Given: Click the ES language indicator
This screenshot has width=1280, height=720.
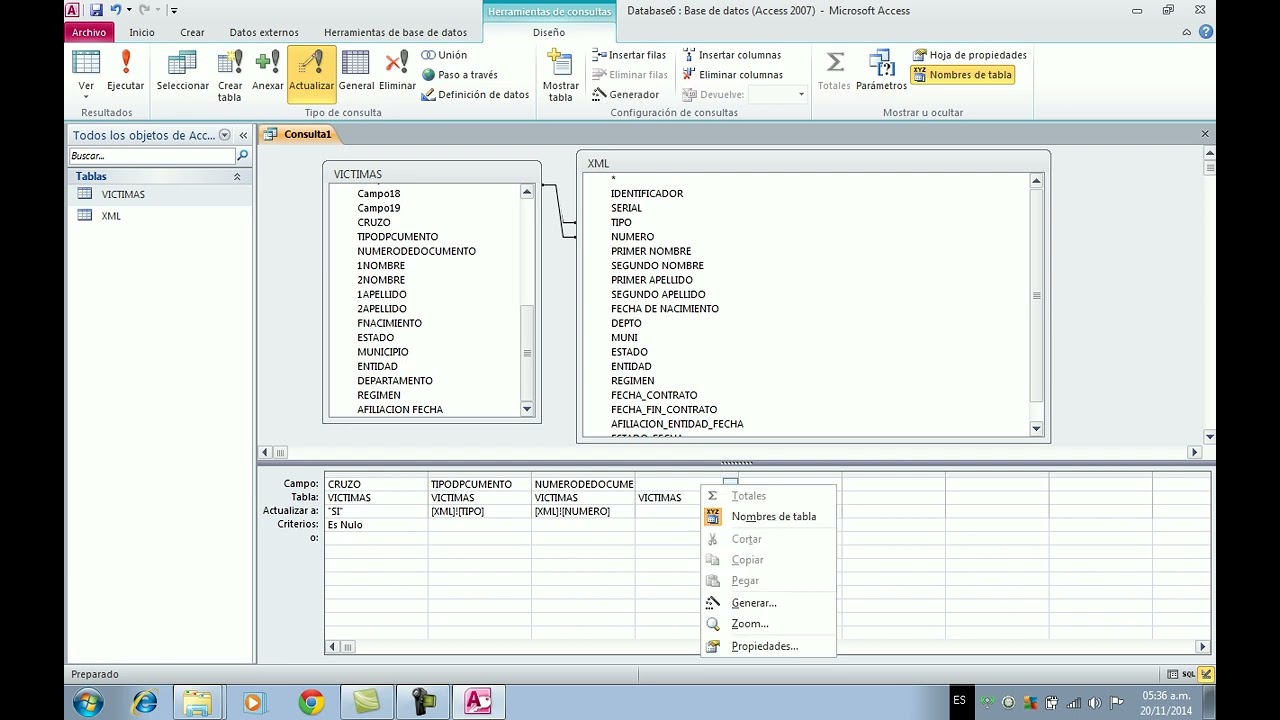Looking at the screenshot, I should coord(959,700).
